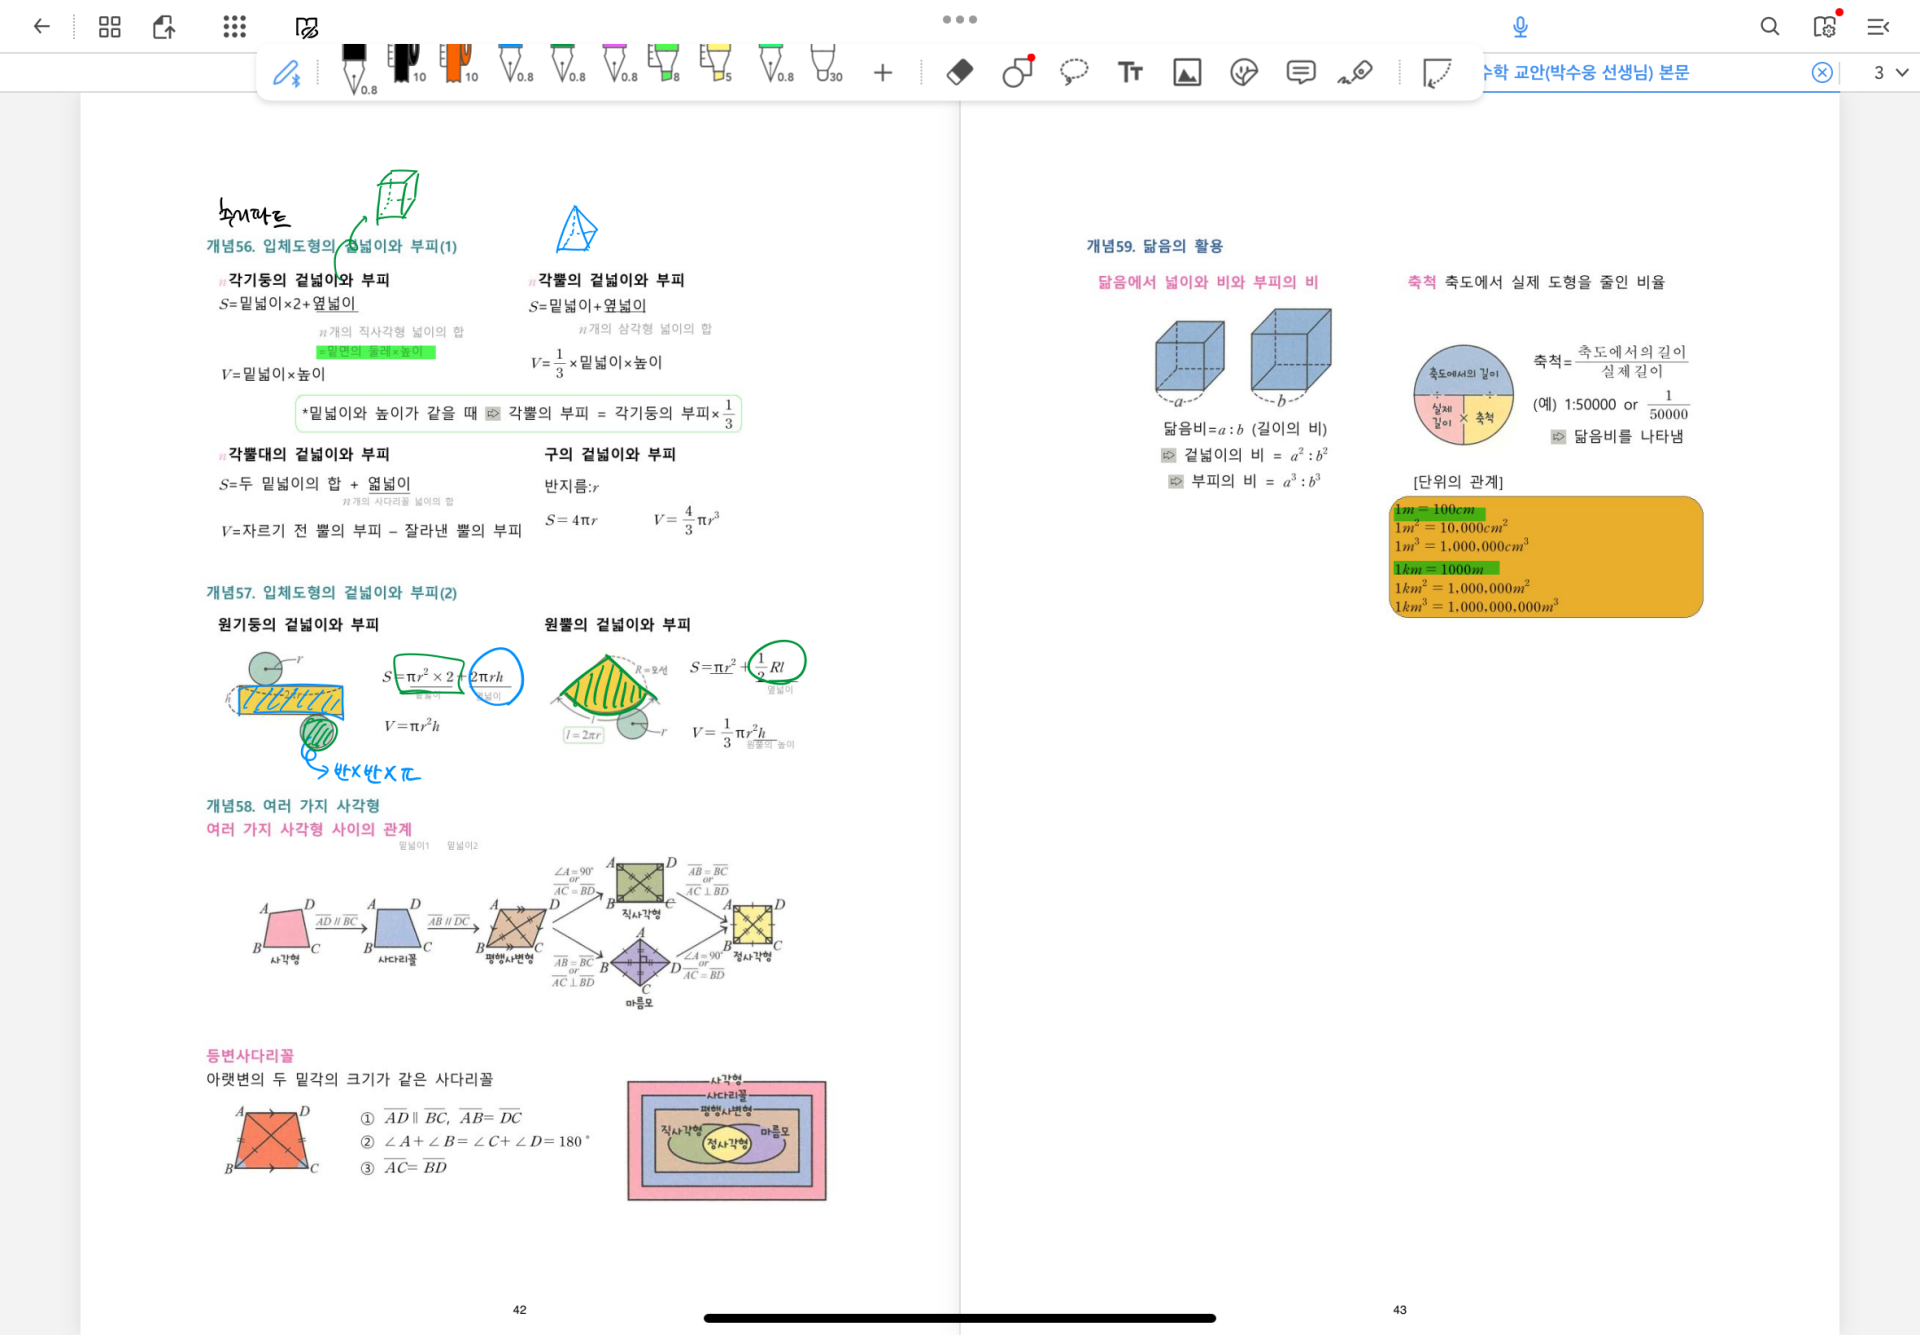This screenshot has height=1335, width=1920.
Task: Add a new pen with plus button
Action: tap(882, 72)
